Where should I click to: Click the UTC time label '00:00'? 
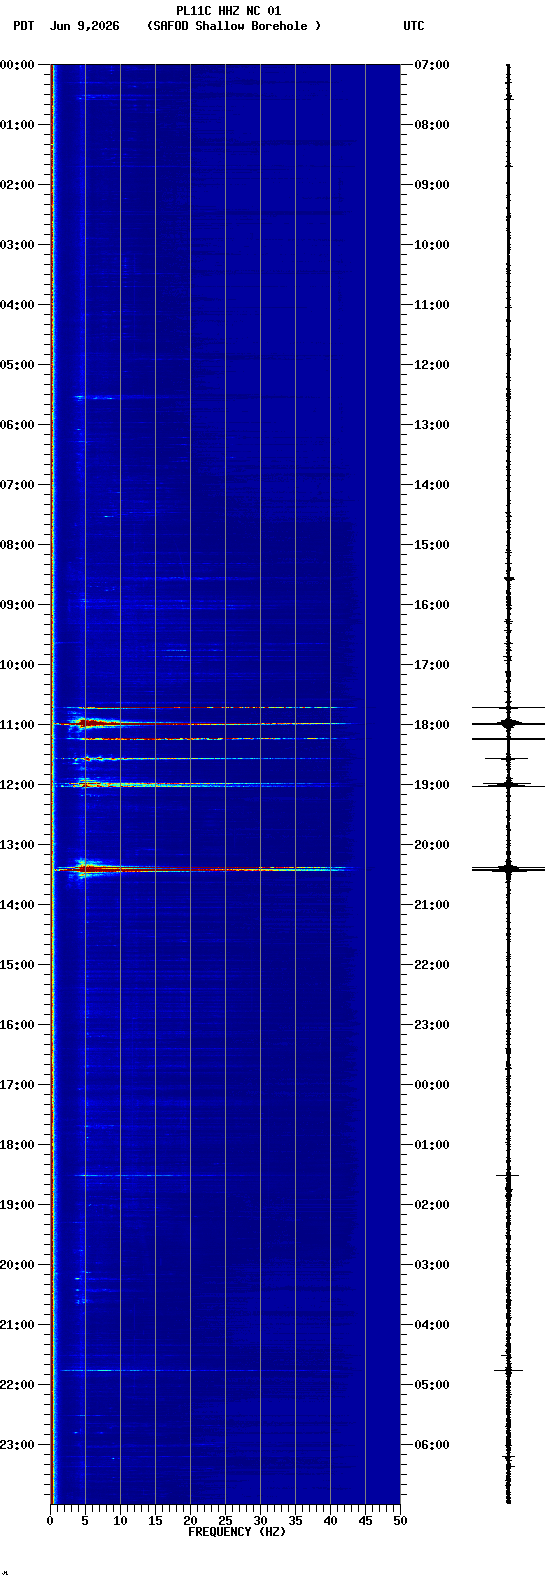pyautogui.click(x=432, y=1085)
